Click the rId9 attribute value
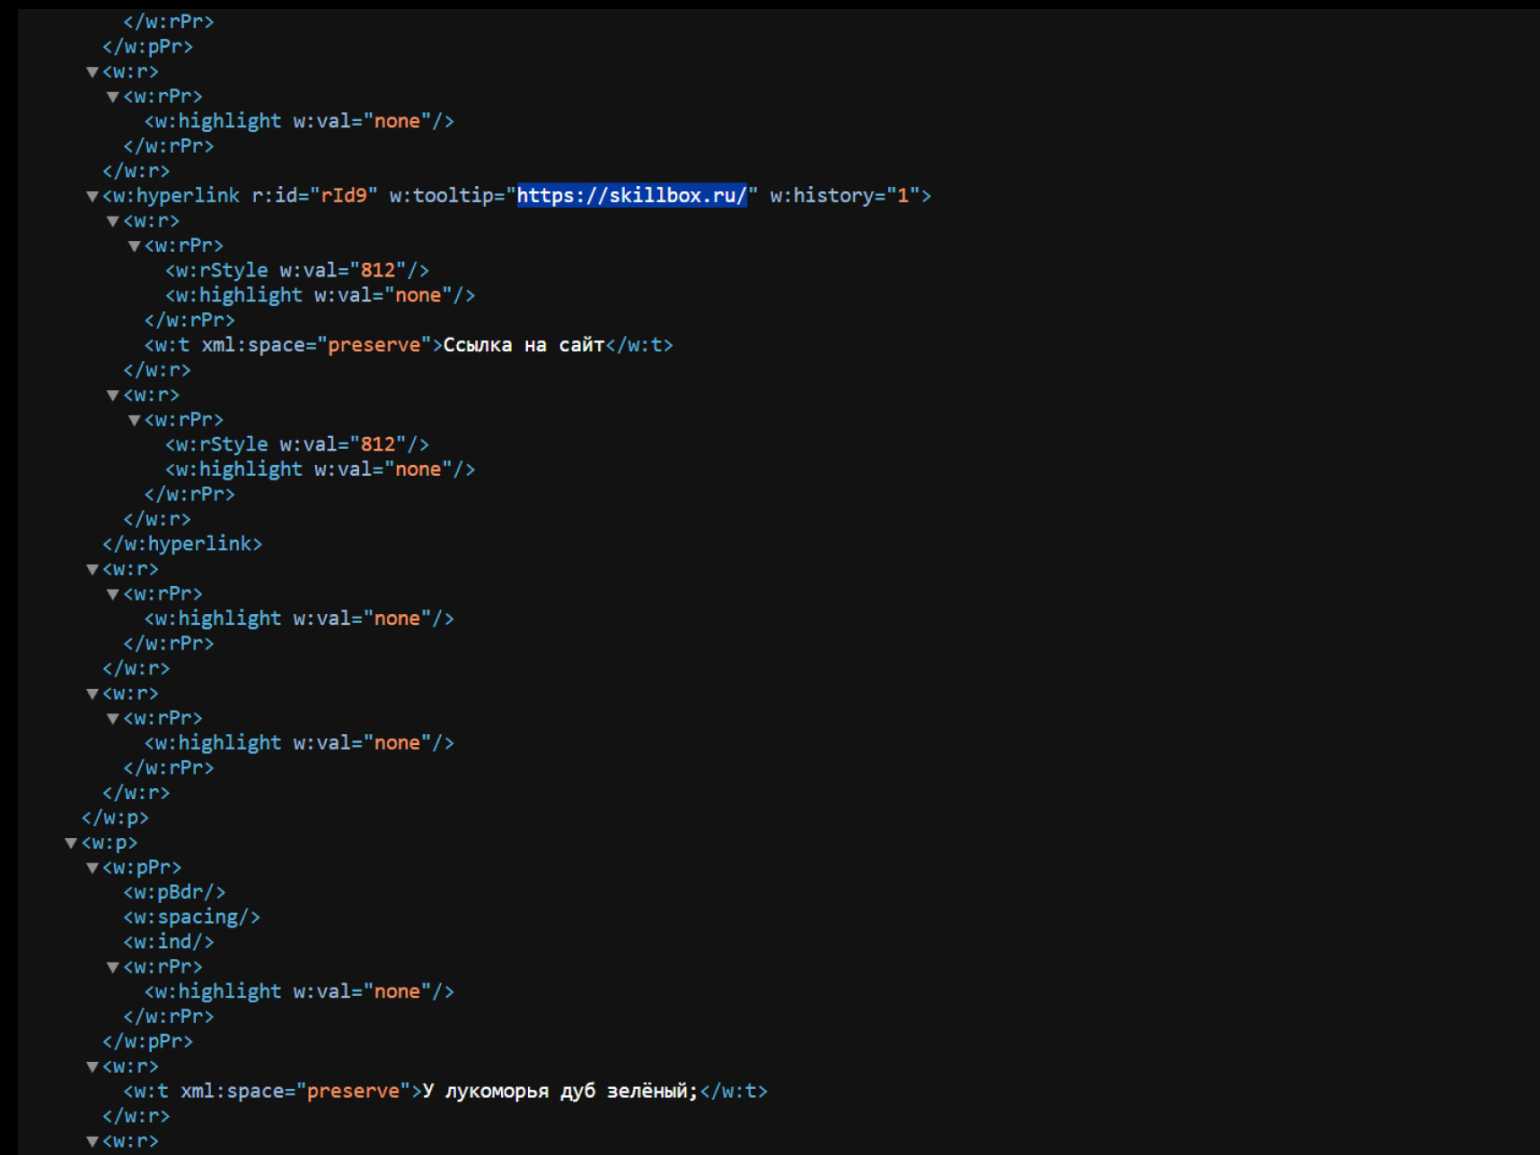Viewport: 1540px width, 1155px height. coord(343,196)
